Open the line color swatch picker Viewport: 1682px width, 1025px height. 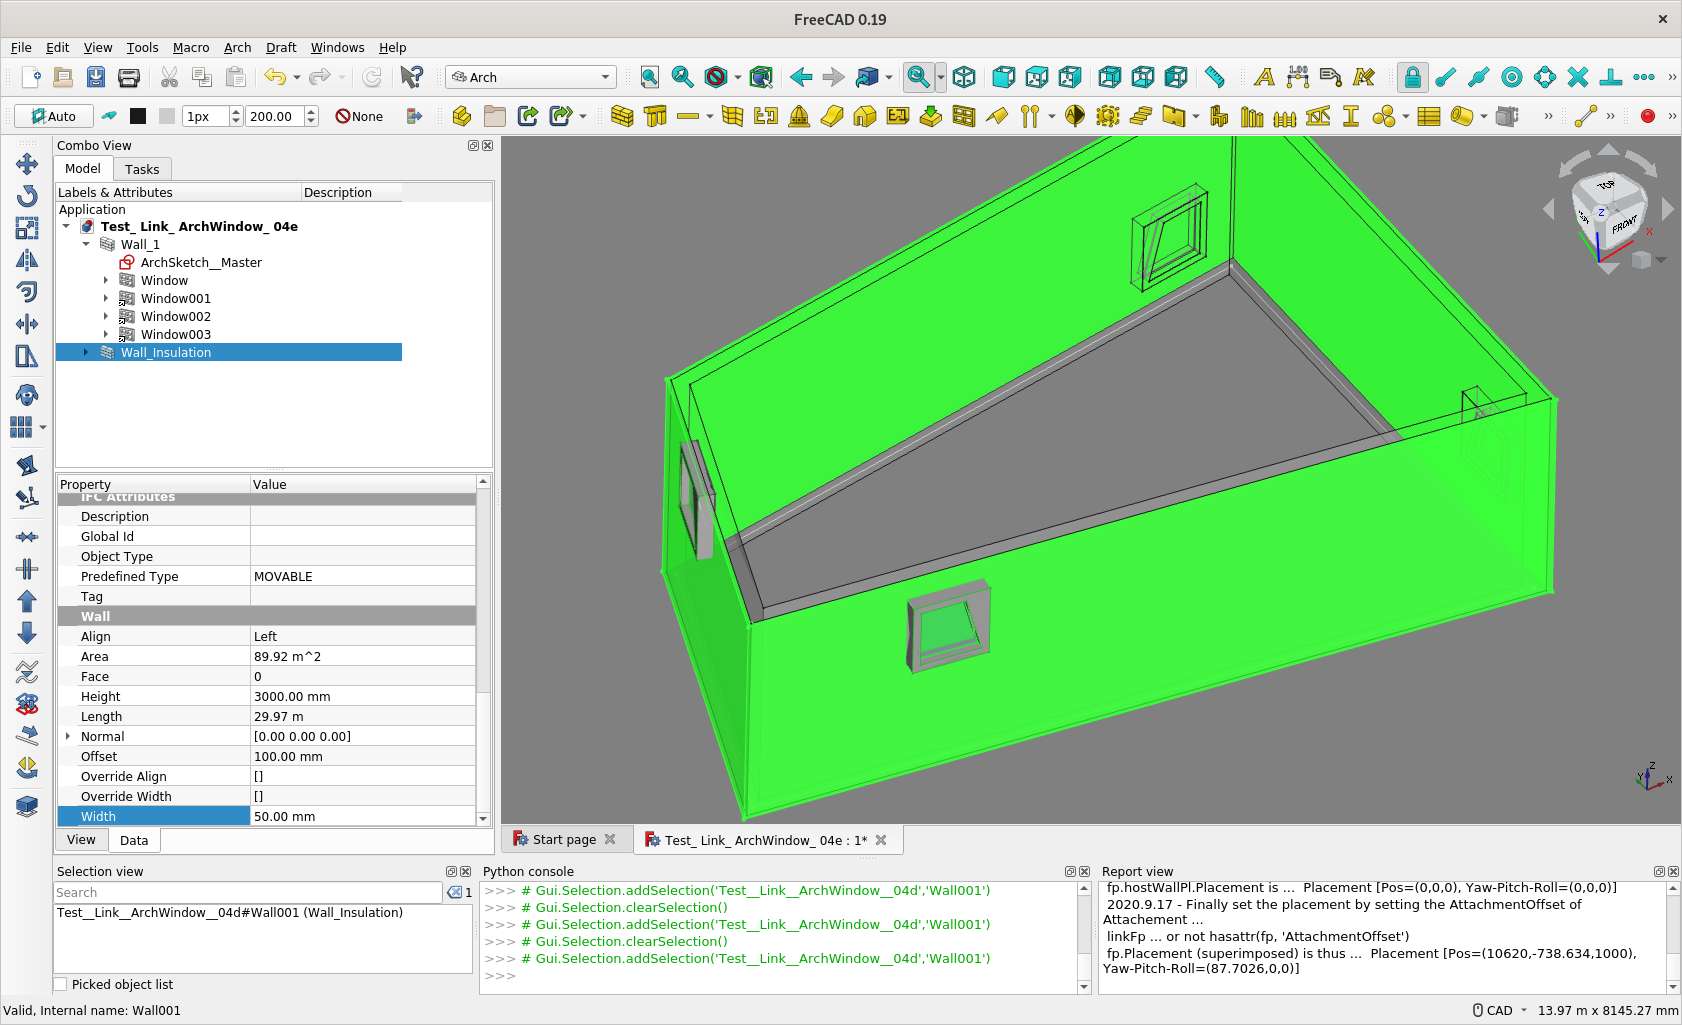click(x=137, y=116)
